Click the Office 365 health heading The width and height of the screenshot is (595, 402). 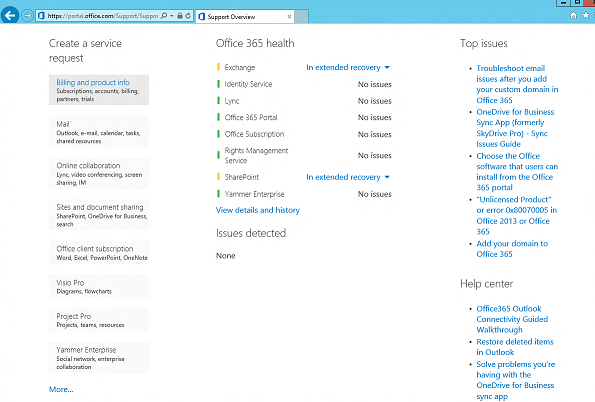(x=255, y=43)
